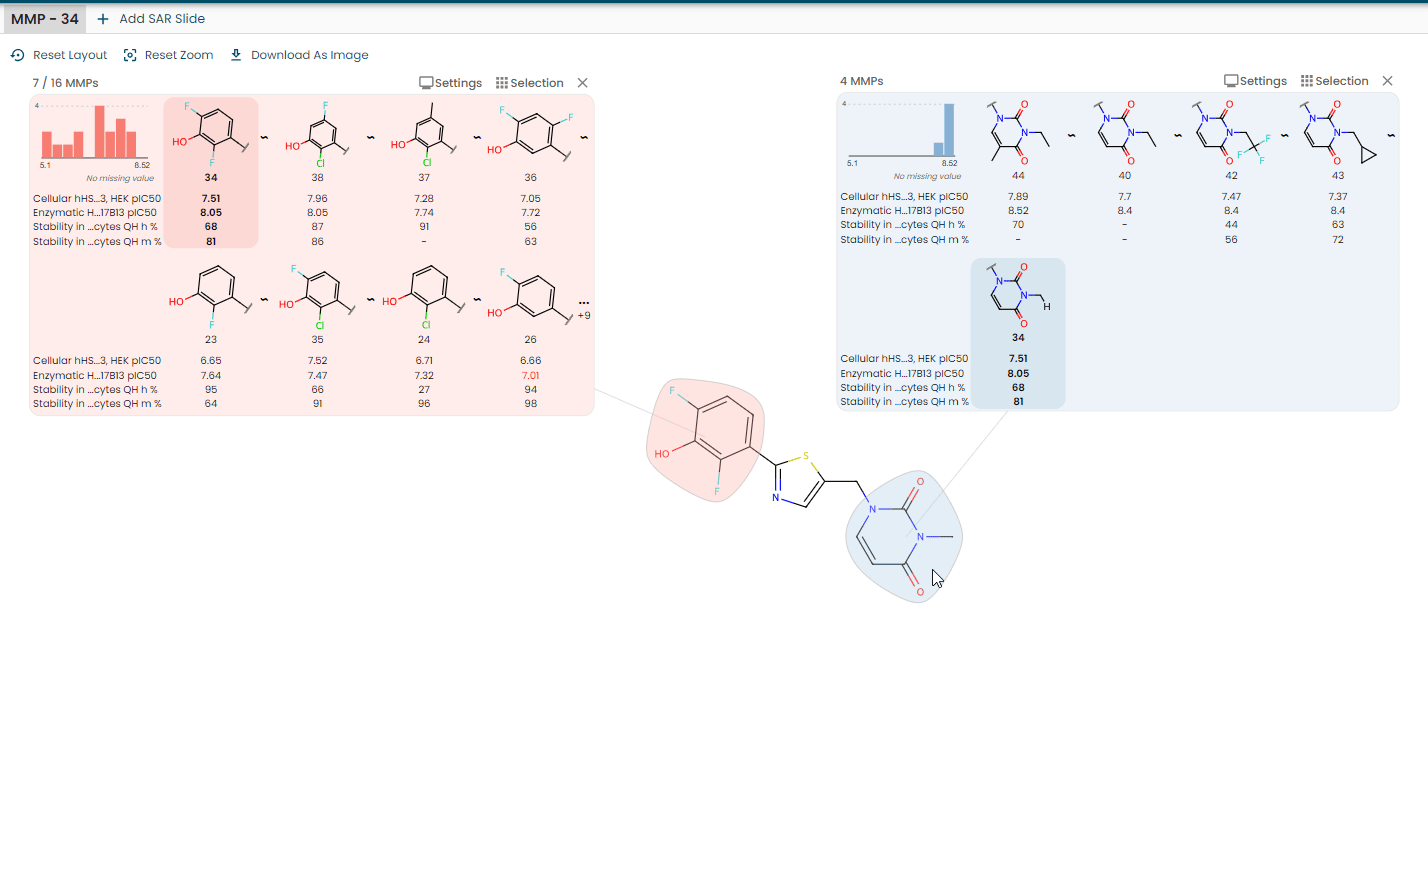Open Selection in the 4 MMPs panel
The width and height of the screenshot is (1428, 880).
click(x=1335, y=81)
